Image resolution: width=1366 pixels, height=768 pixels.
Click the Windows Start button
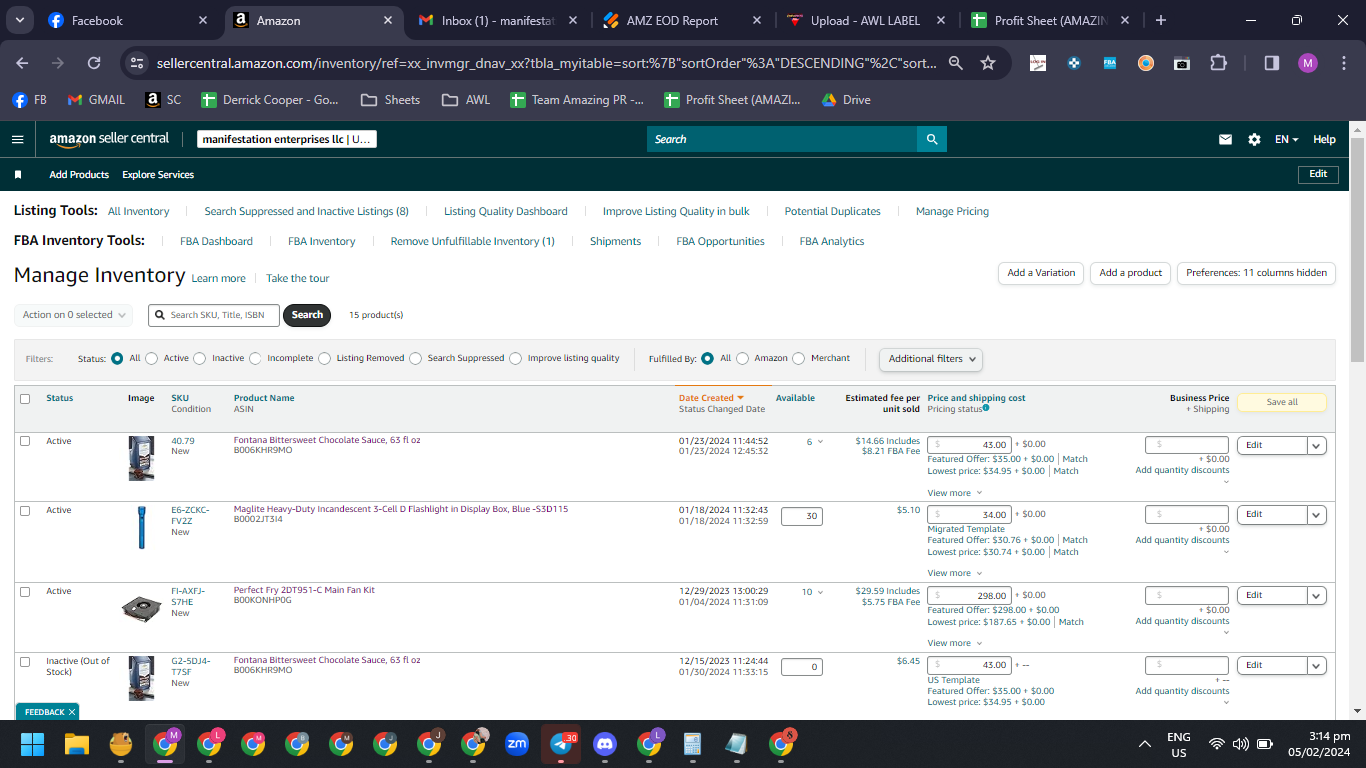[33, 744]
